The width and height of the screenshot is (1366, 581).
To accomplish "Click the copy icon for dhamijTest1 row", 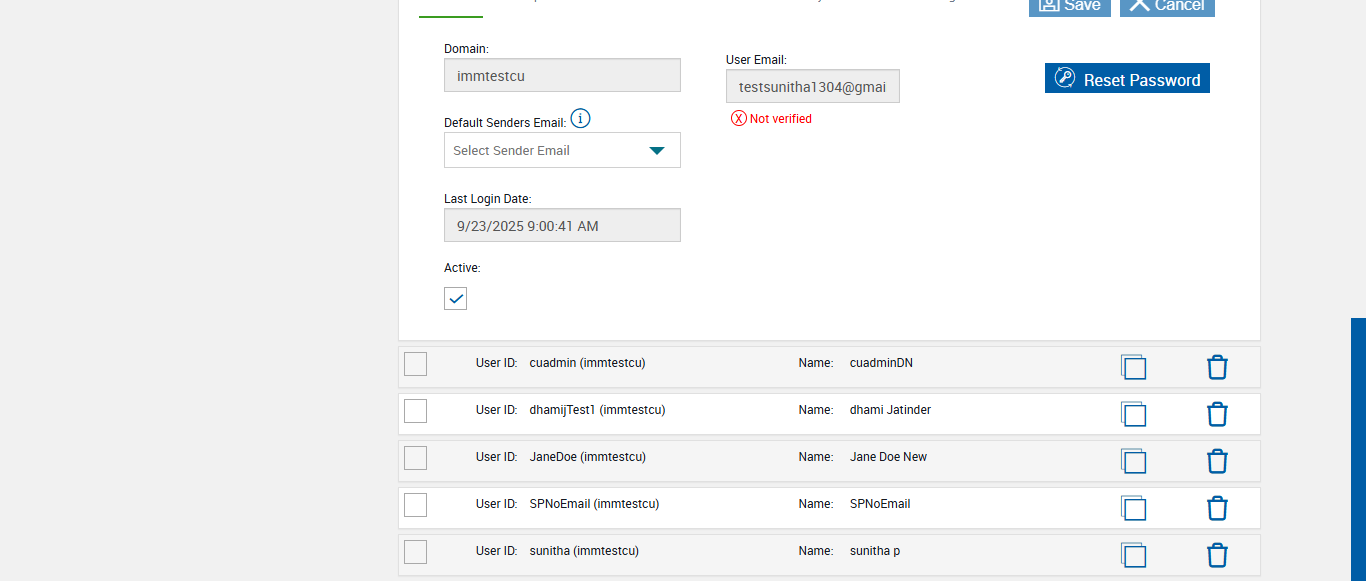I will tap(1133, 414).
